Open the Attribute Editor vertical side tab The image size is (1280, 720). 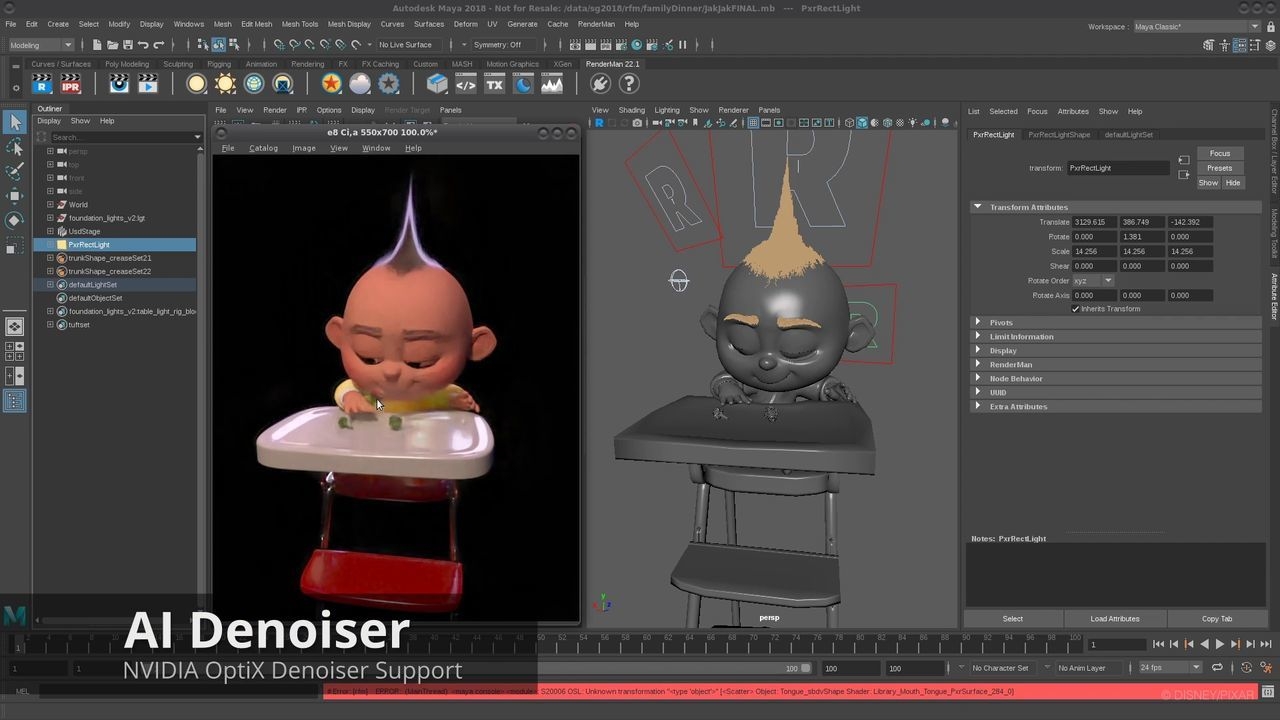[x=1274, y=296]
